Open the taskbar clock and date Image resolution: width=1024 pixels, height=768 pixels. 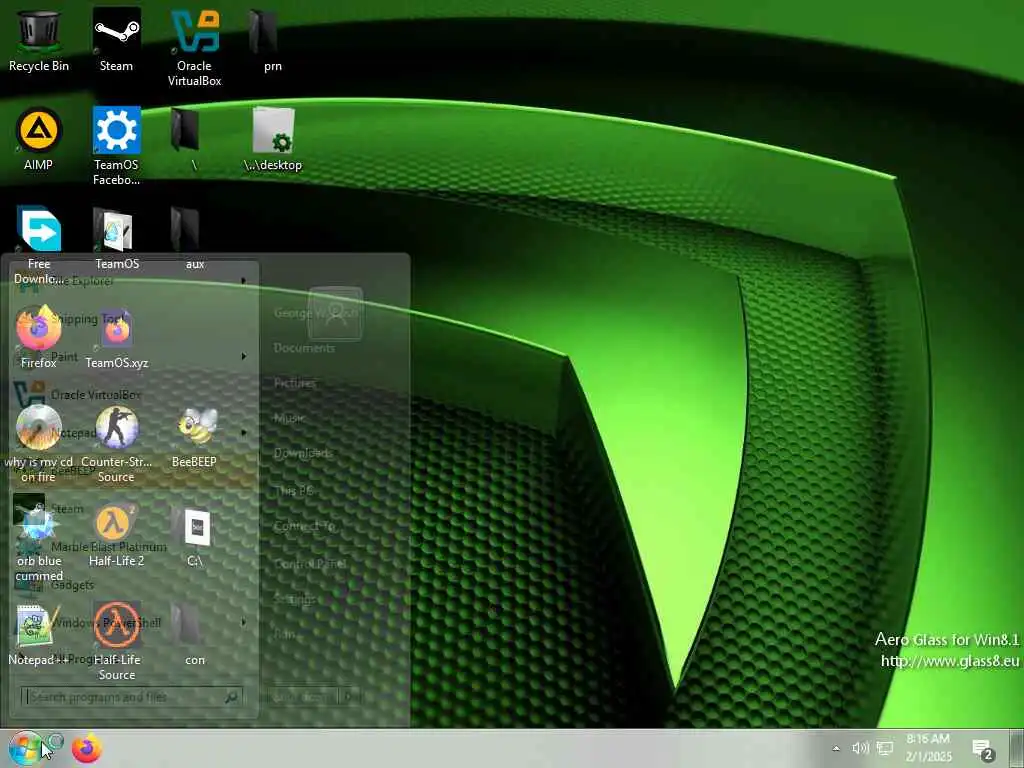928,748
